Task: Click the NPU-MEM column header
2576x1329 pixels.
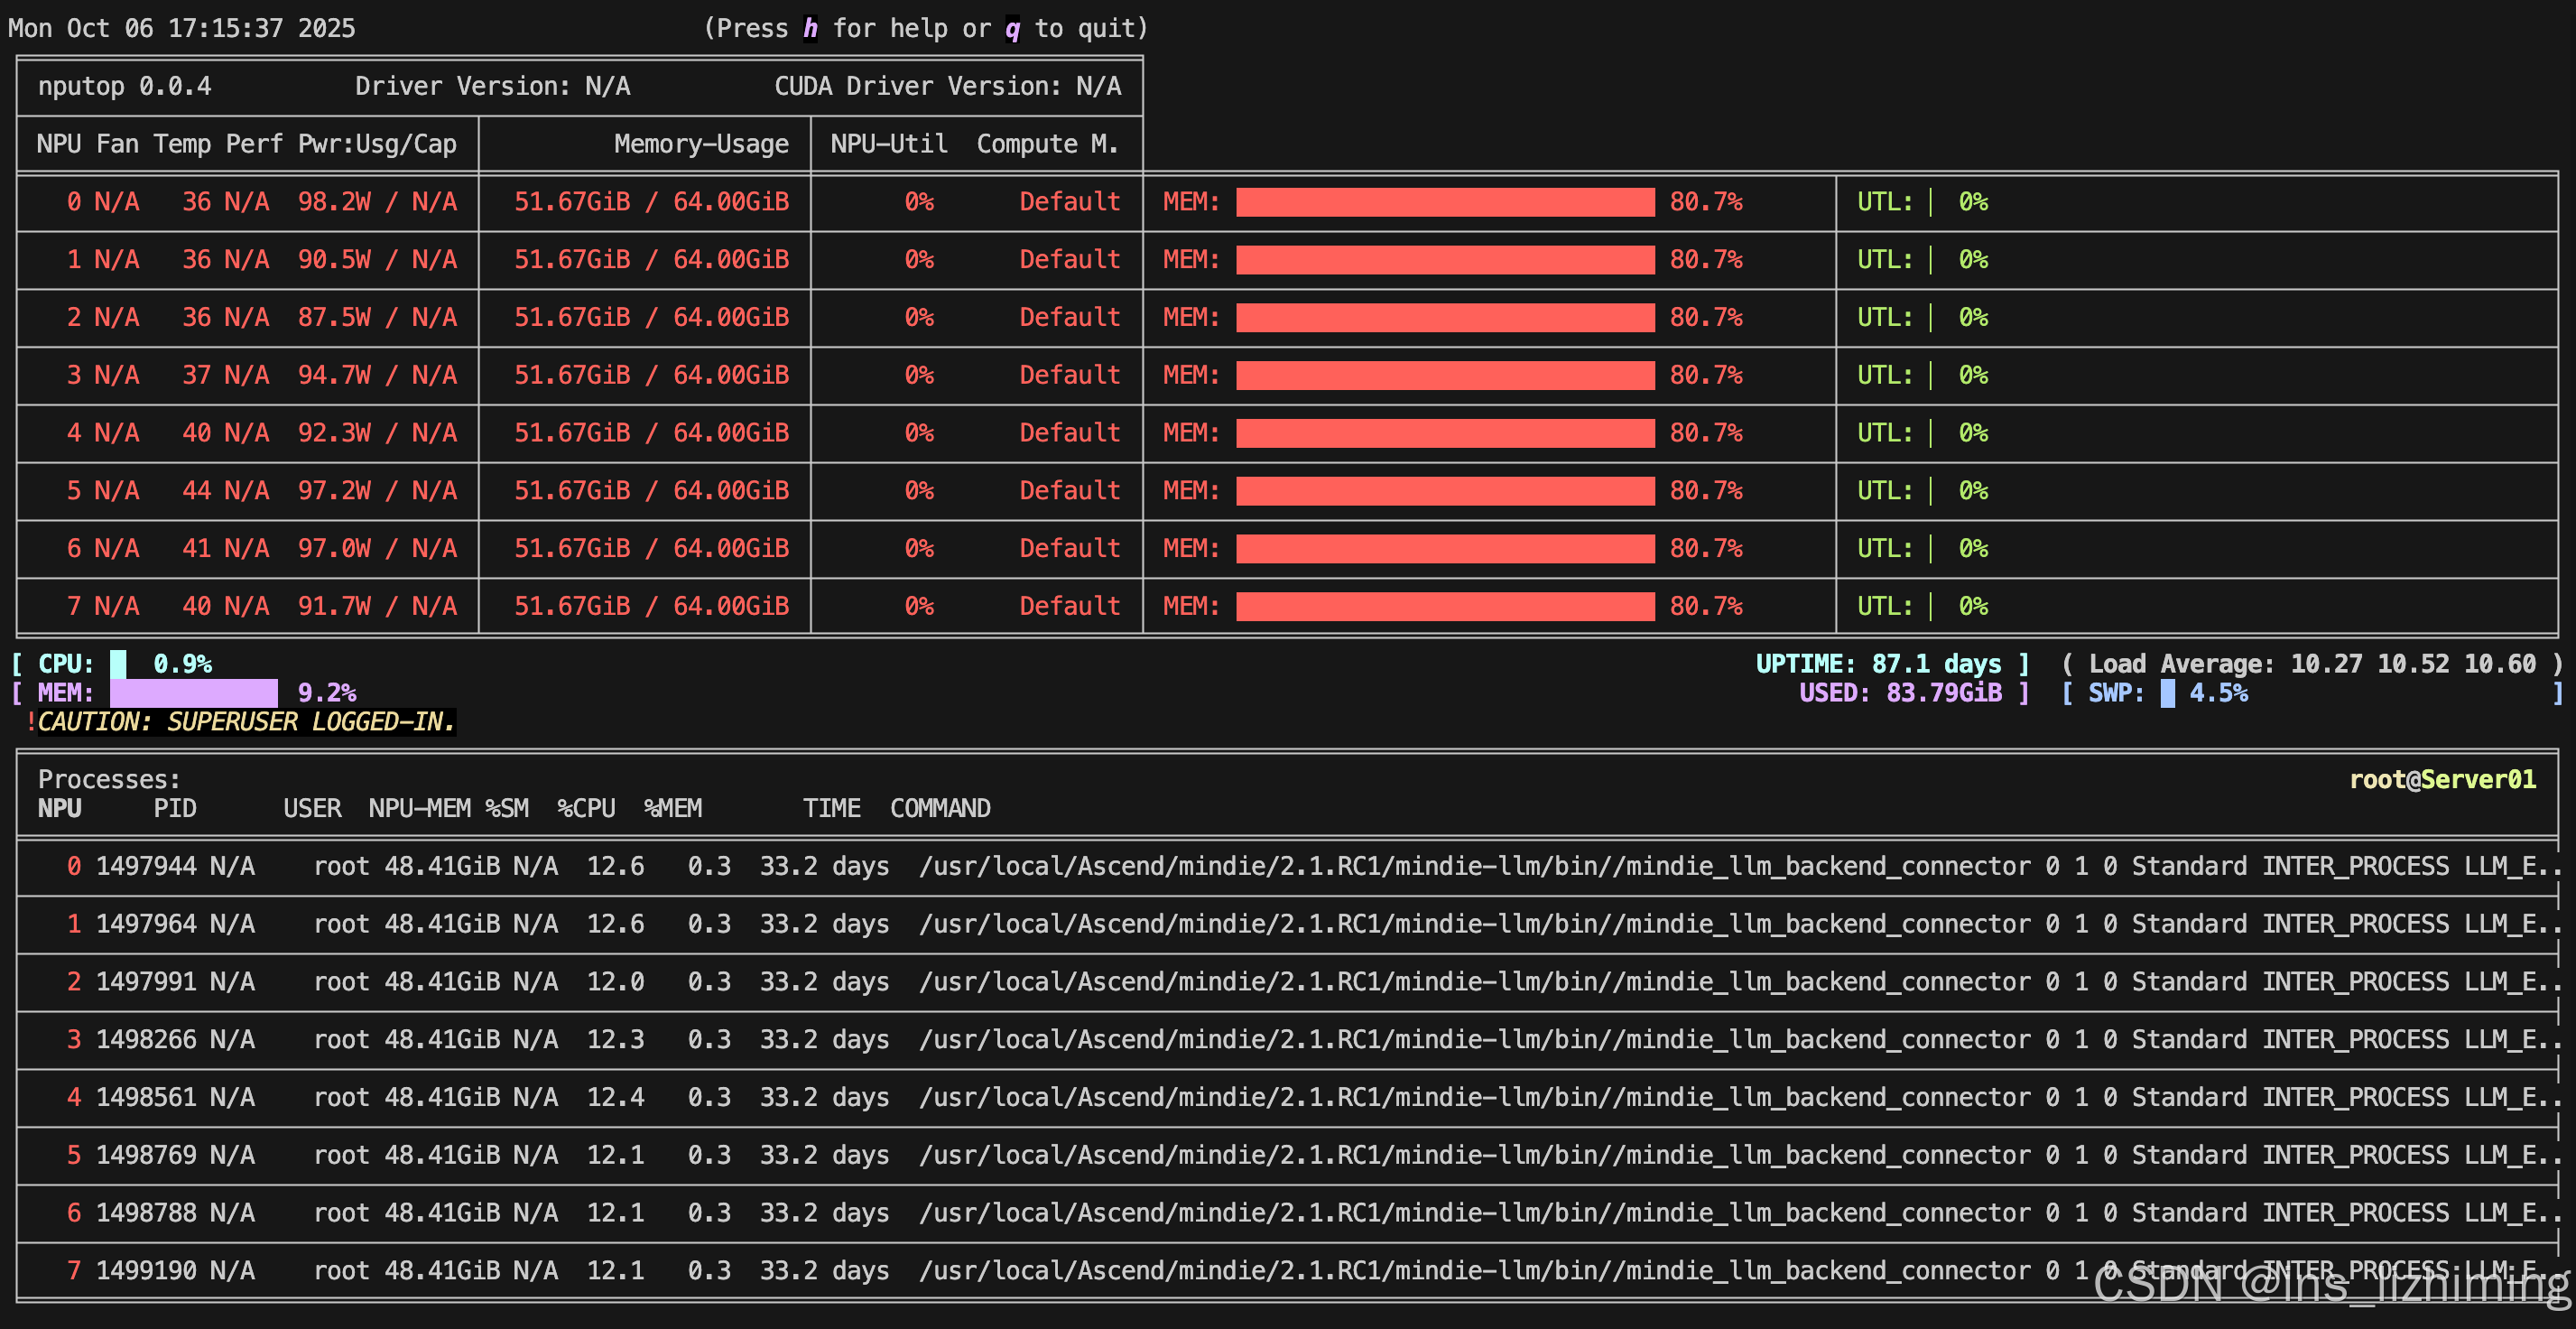Action: click(419, 808)
